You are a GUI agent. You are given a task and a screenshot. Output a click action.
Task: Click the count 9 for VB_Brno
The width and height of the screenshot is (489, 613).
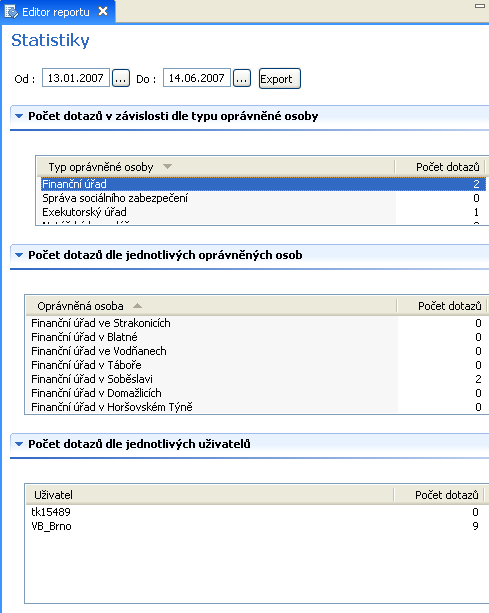475,526
